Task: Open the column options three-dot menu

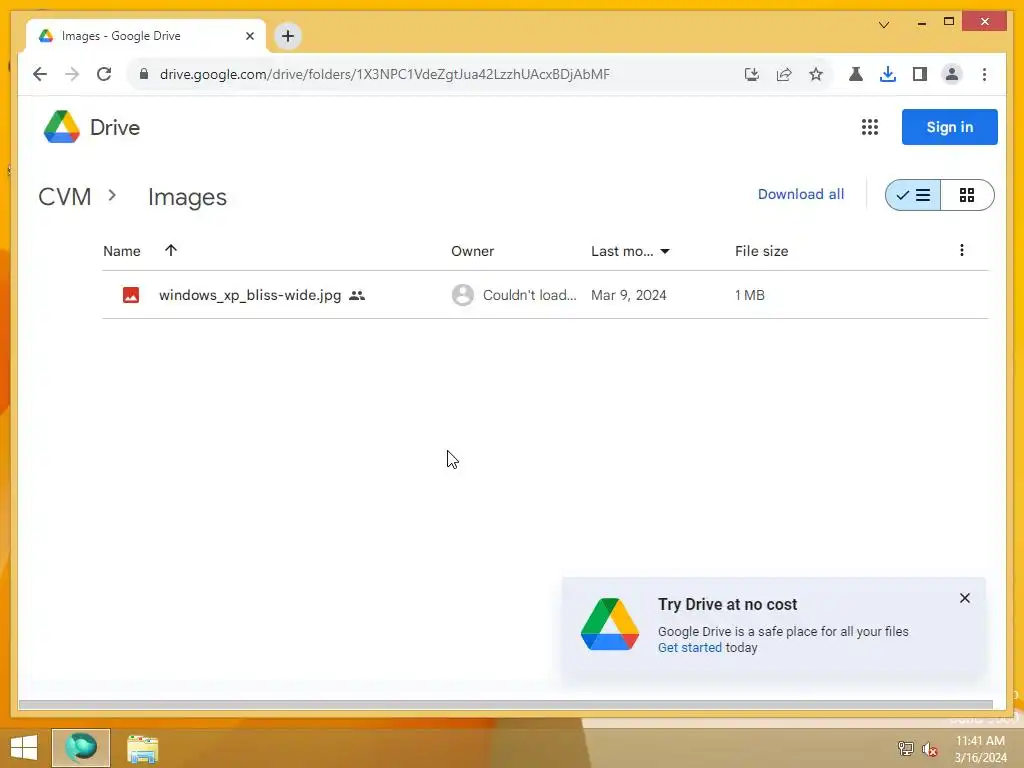Action: pyautogui.click(x=961, y=250)
